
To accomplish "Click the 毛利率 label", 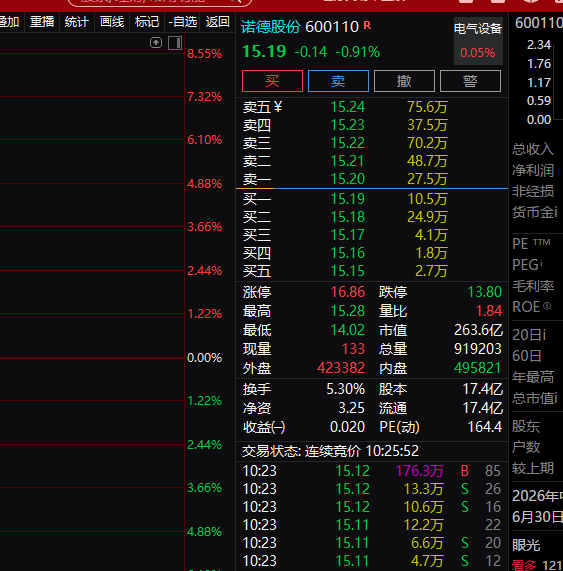I will point(533,286).
